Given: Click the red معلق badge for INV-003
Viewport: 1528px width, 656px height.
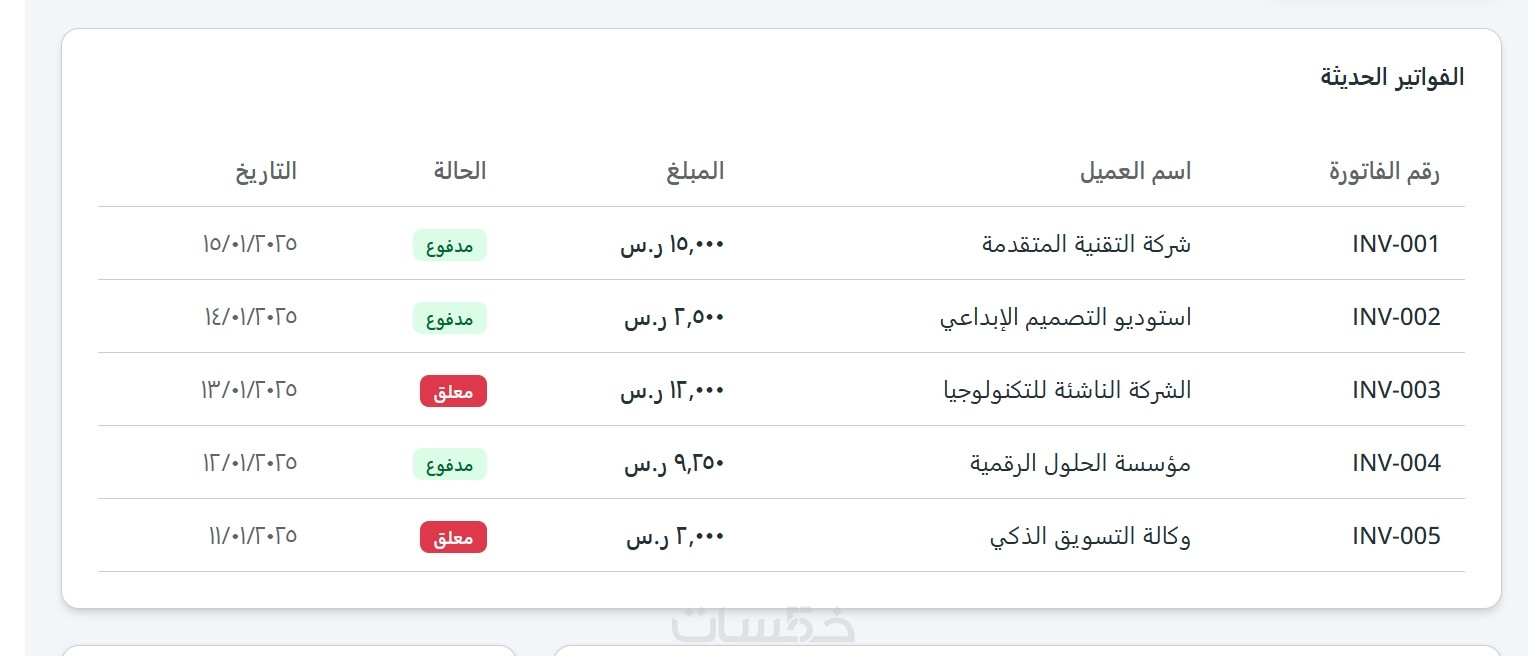Looking at the screenshot, I should click(x=453, y=391).
